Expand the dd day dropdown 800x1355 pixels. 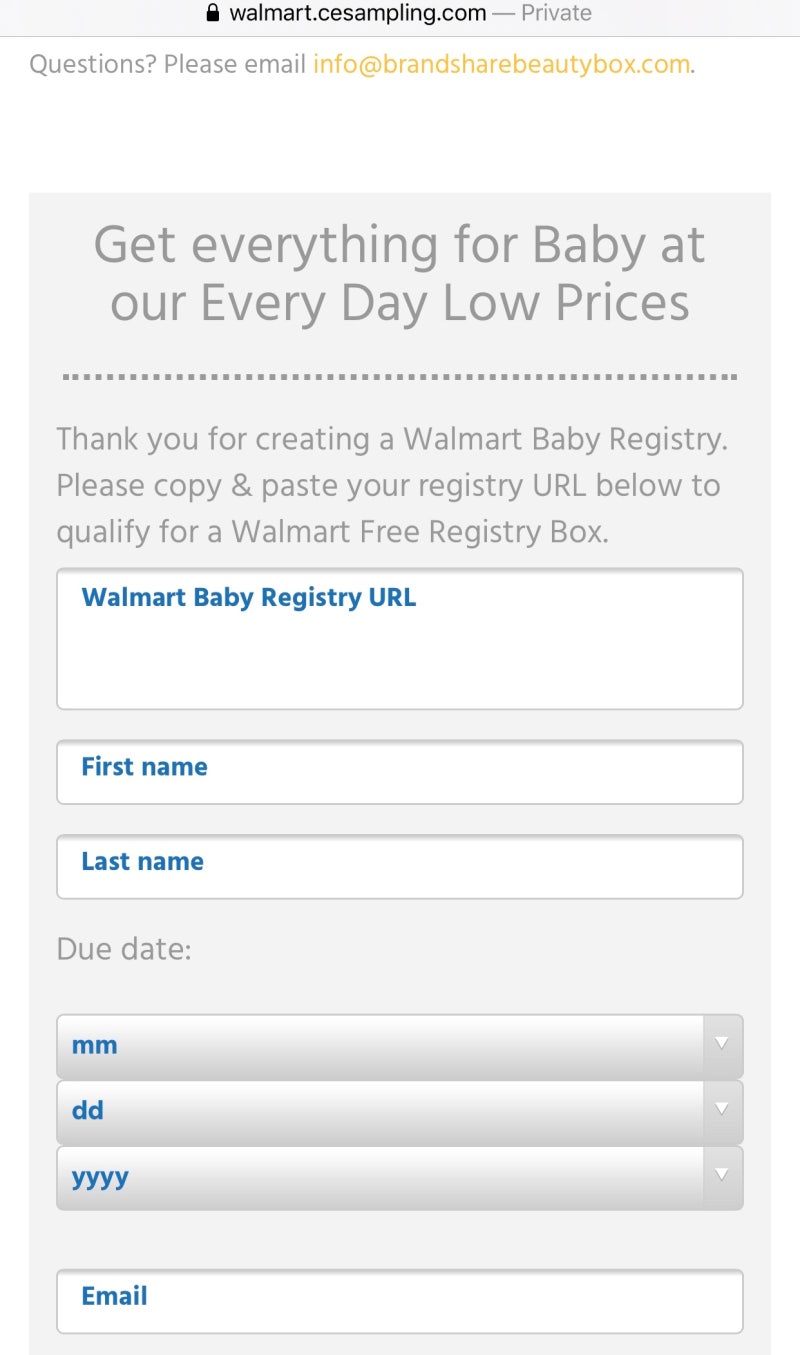[x=380, y=1112]
